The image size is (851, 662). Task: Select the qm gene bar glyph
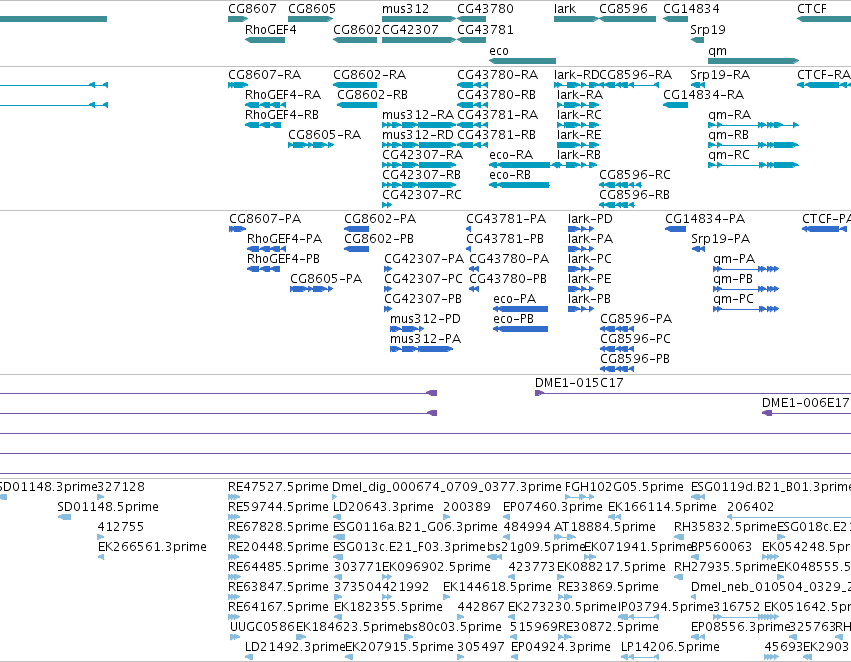coord(753,61)
